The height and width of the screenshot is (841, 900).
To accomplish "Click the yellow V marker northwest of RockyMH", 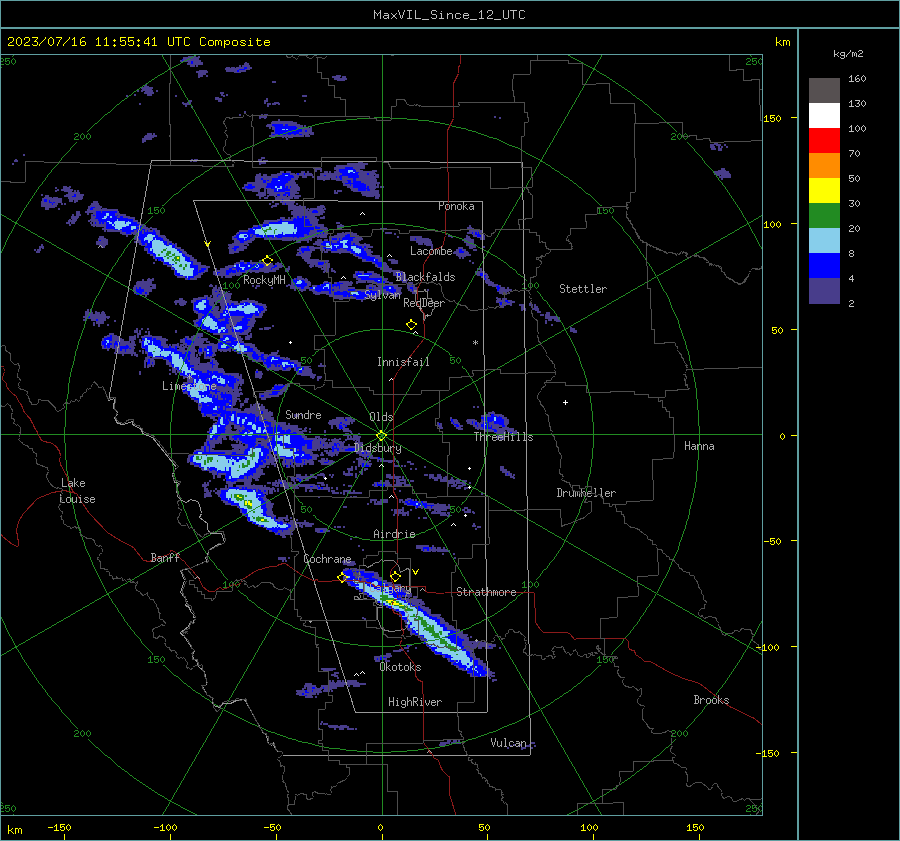I will click(x=208, y=244).
